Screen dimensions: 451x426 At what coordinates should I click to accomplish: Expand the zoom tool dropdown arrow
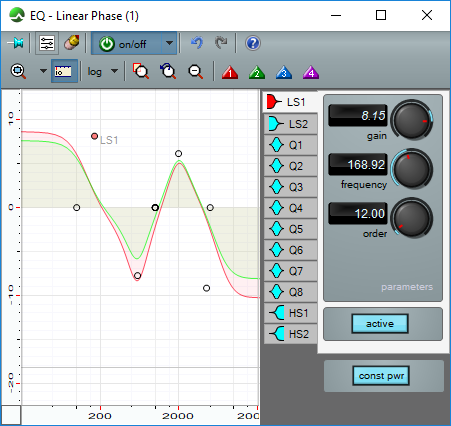(x=43, y=71)
